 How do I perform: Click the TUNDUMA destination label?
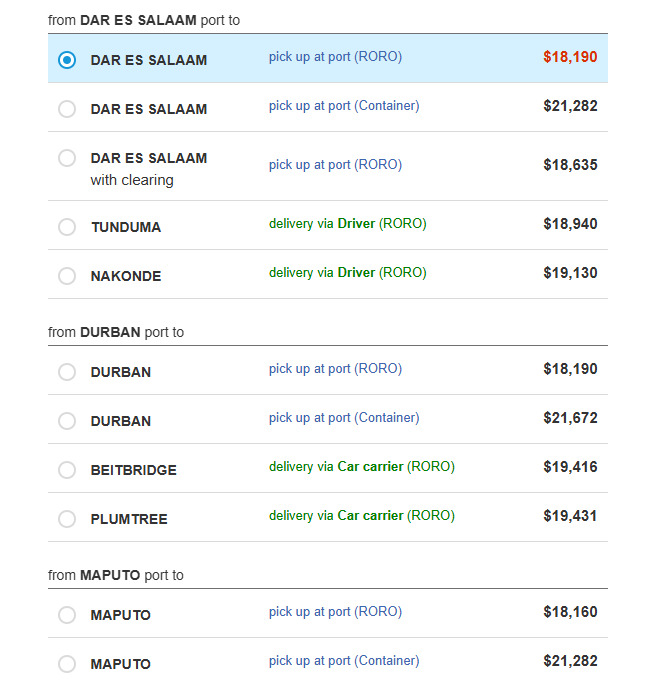[126, 227]
